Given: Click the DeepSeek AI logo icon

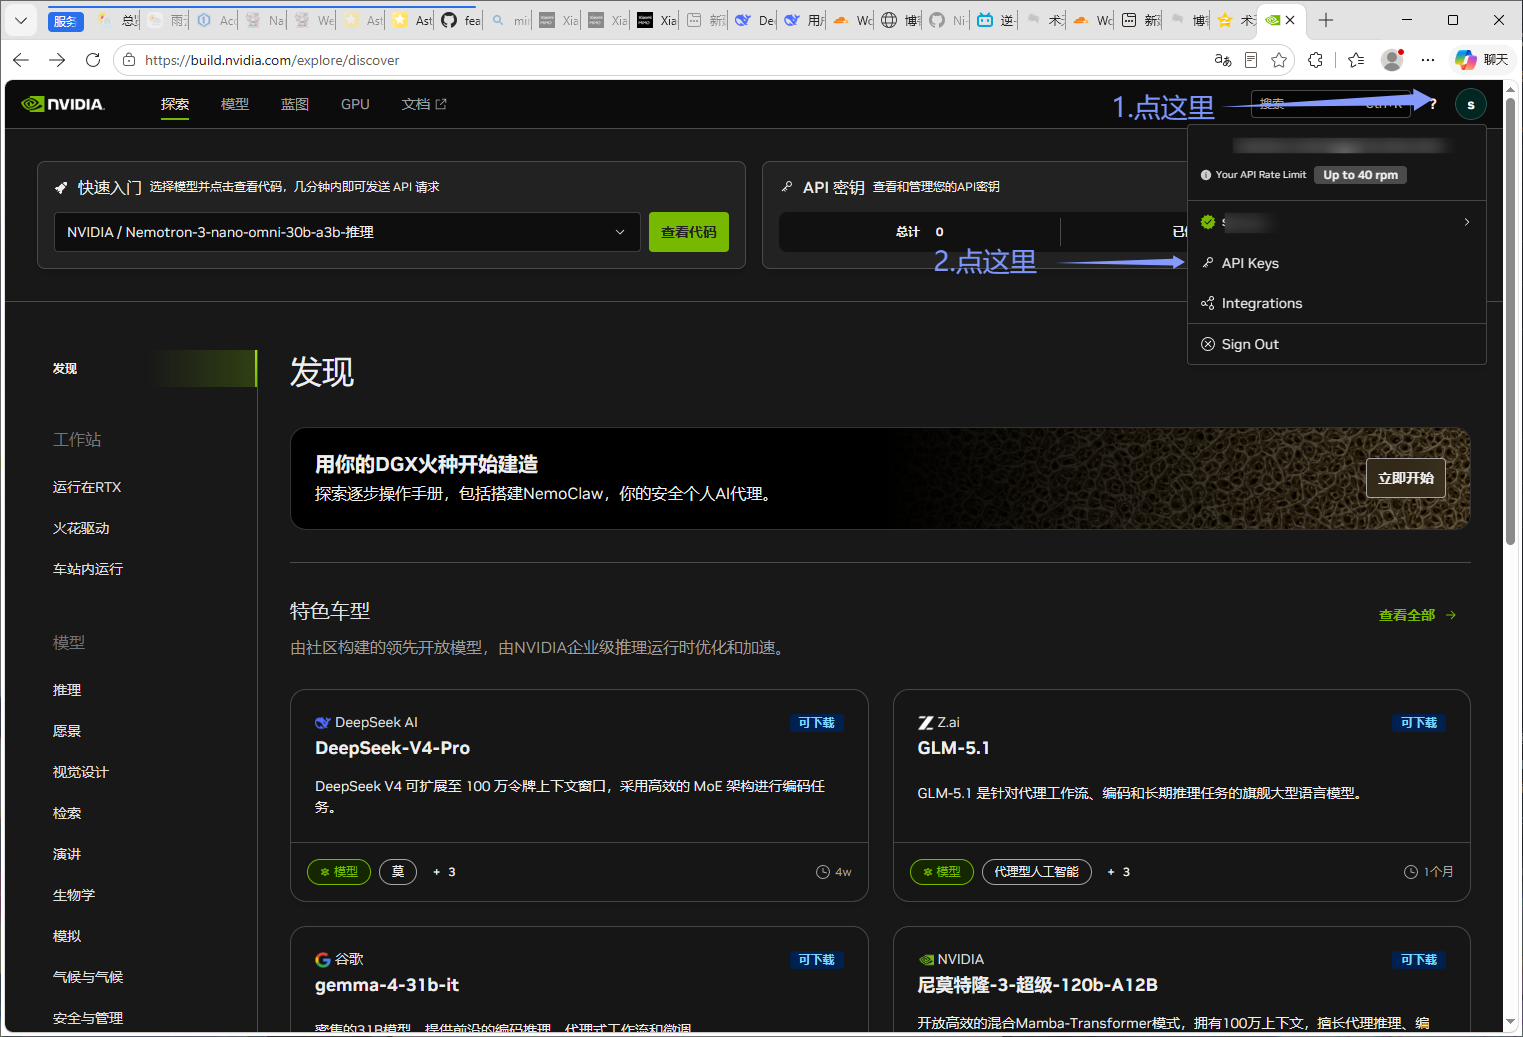Looking at the screenshot, I should point(322,722).
